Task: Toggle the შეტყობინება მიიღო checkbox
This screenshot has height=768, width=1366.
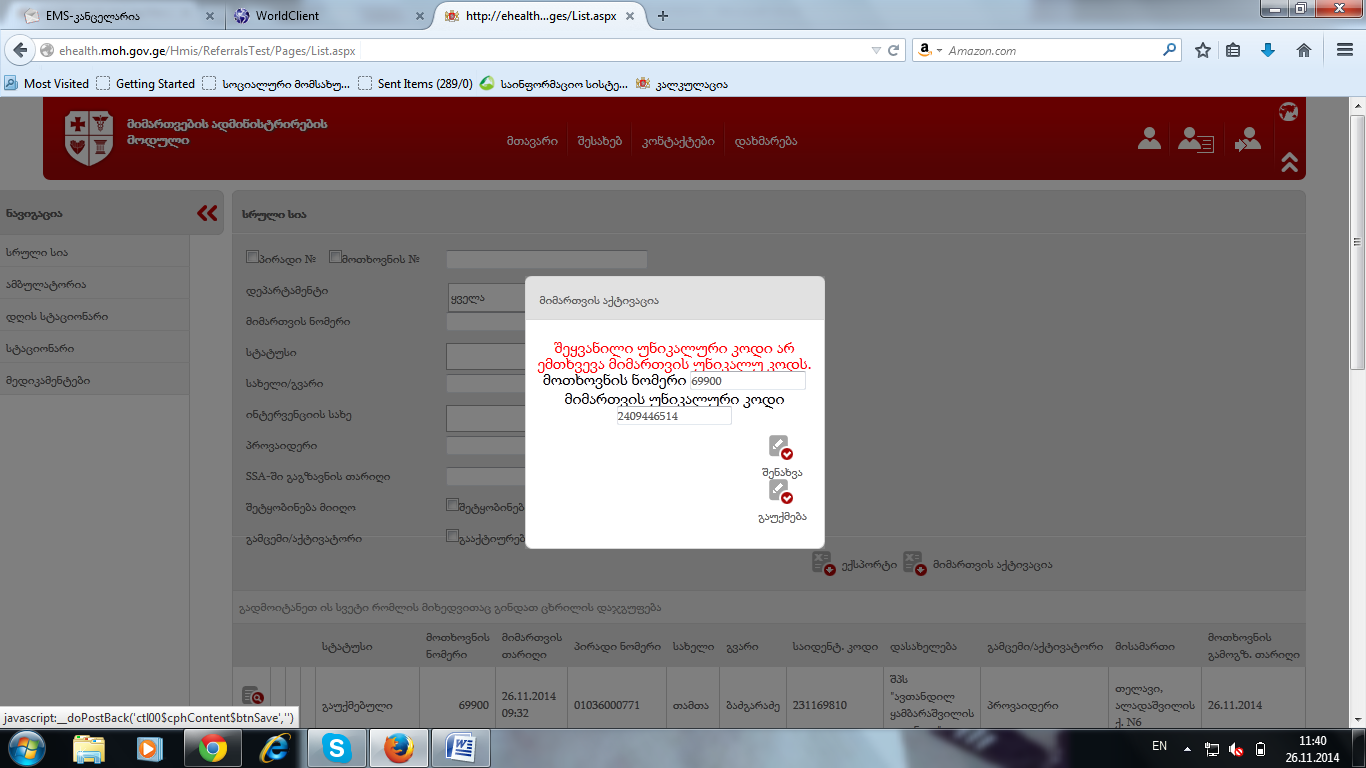Action: 453,506
